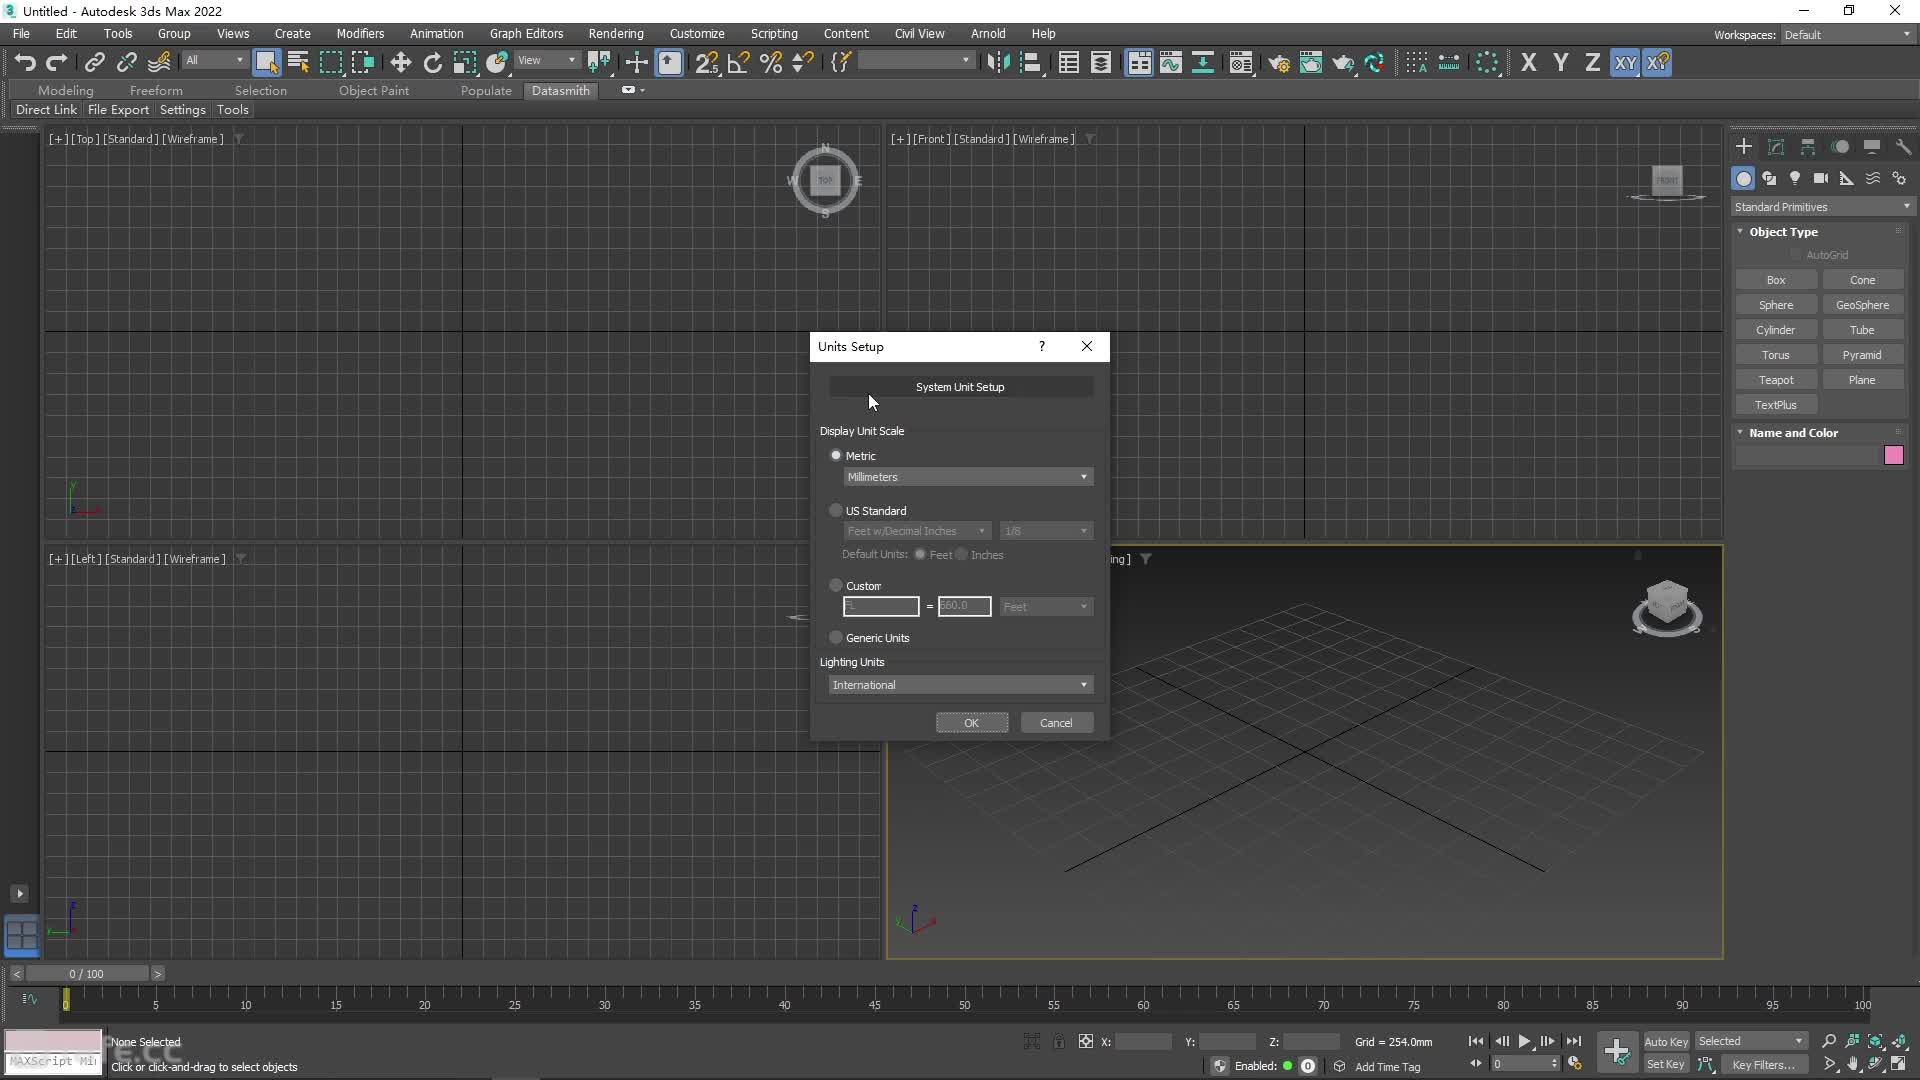This screenshot has height=1080, width=1920.
Task: Pick the Select and Scale tool
Action: (x=464, y=63)
